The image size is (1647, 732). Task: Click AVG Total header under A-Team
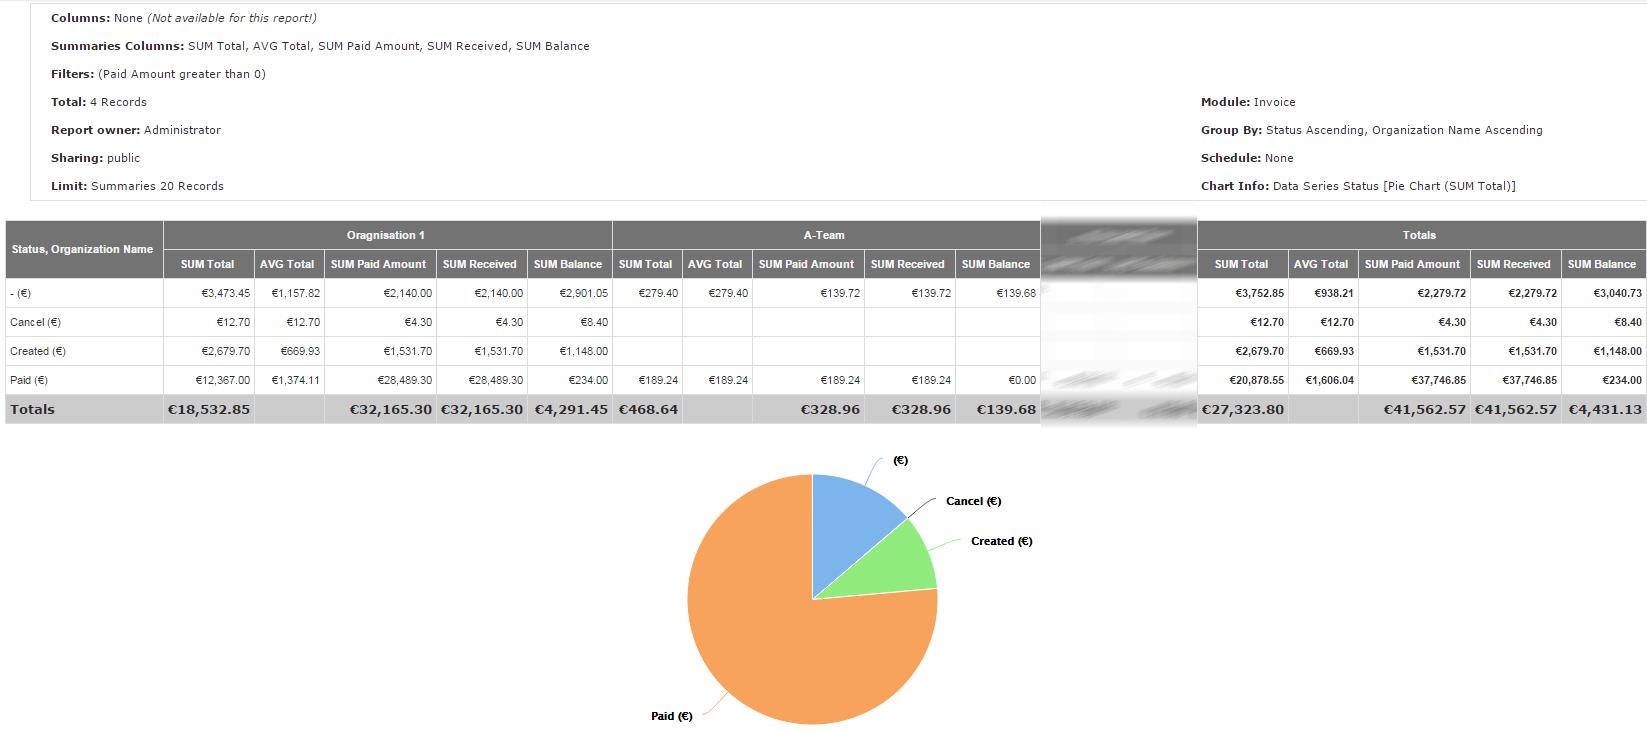point(715,264)
